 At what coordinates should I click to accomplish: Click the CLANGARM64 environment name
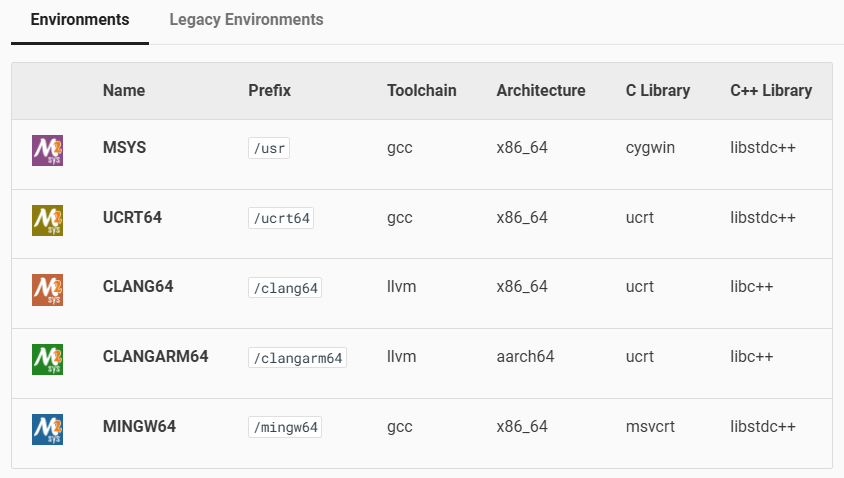click(155, 356)
